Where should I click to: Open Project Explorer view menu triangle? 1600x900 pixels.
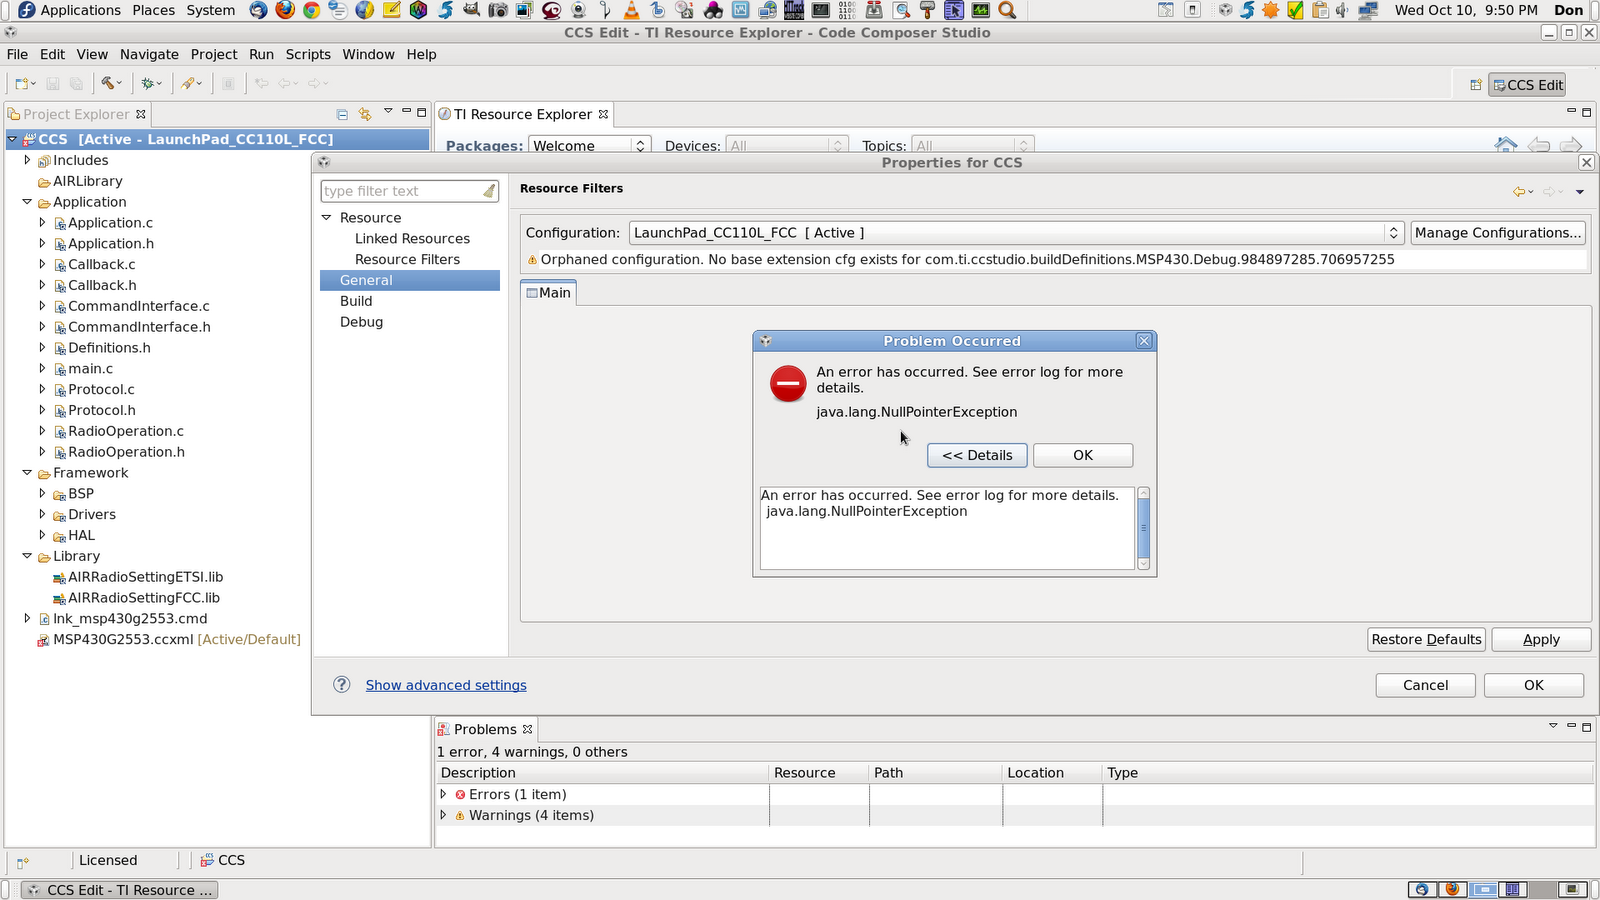coord(388,112)
